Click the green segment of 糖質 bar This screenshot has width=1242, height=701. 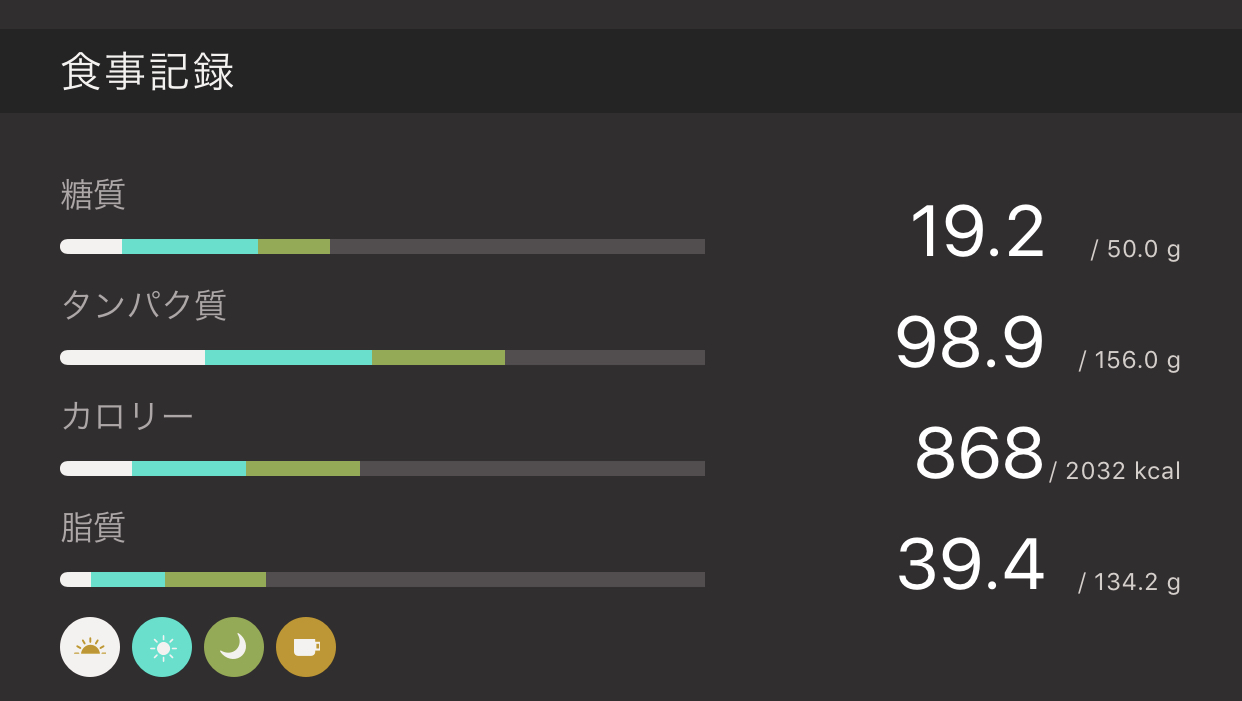click(294, 247)
